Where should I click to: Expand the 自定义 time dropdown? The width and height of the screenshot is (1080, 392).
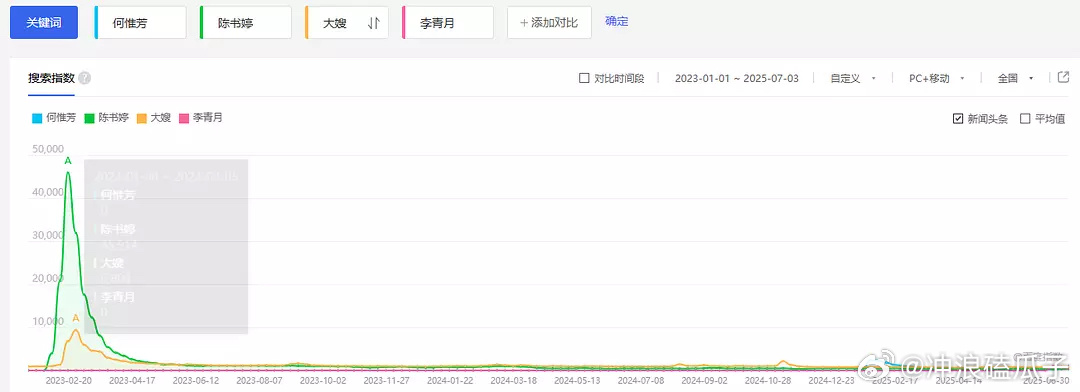coord(853,79)
